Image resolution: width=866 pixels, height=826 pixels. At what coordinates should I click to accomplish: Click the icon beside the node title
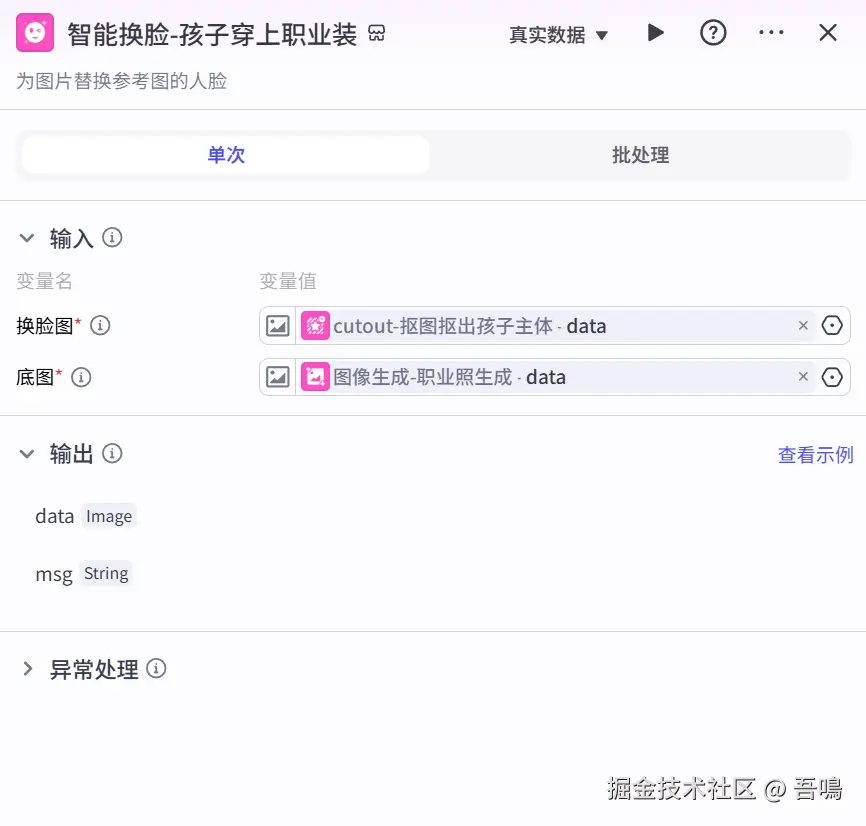[x=377, y=35]
